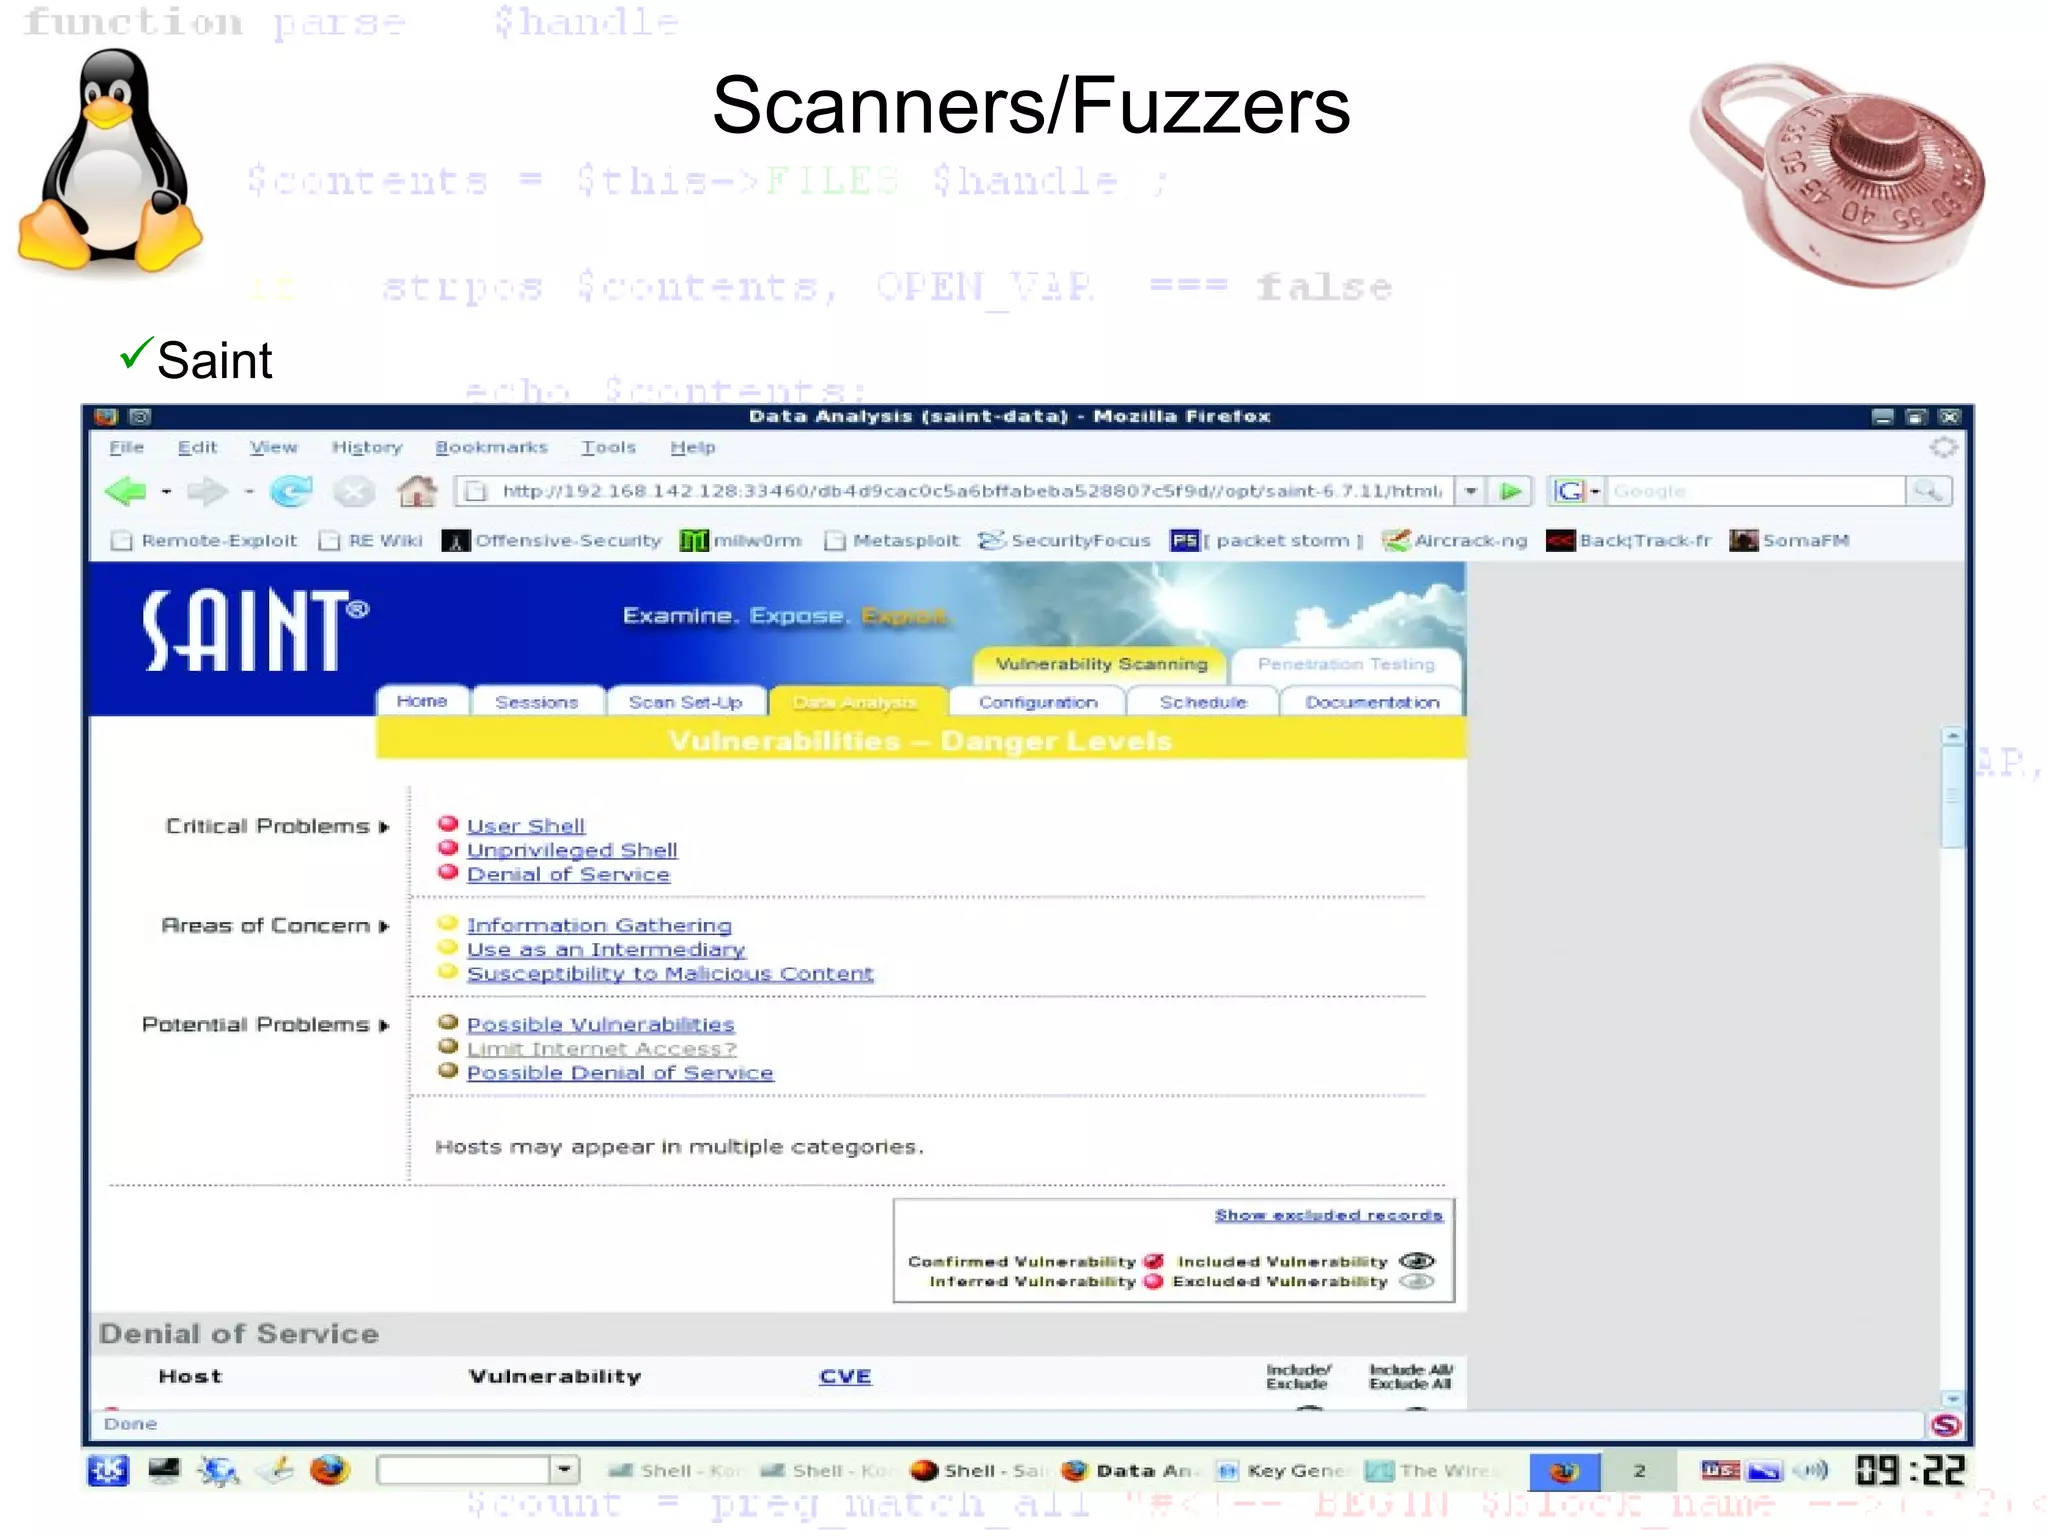Click the red S icon in the status bar

1945,1424
